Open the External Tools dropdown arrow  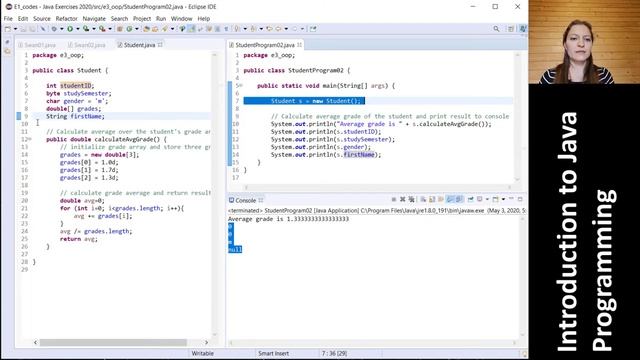tap(110, 29)
